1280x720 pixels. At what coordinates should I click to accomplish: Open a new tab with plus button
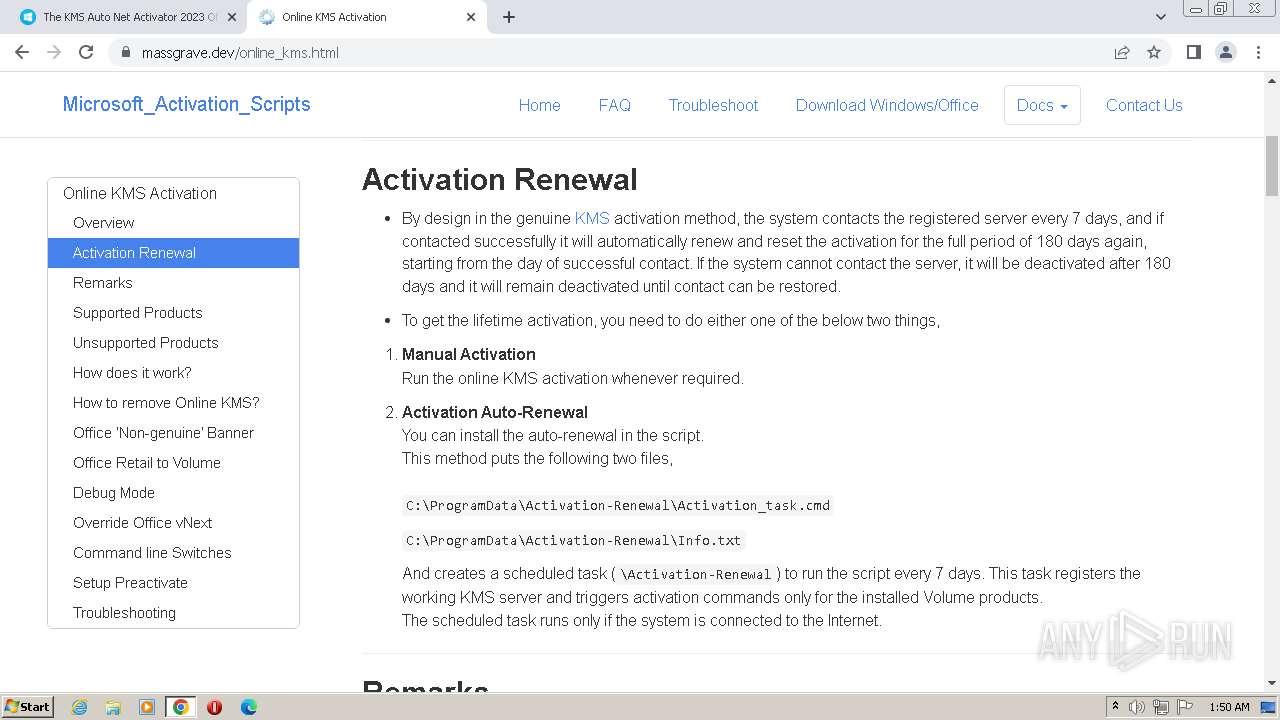509,17
